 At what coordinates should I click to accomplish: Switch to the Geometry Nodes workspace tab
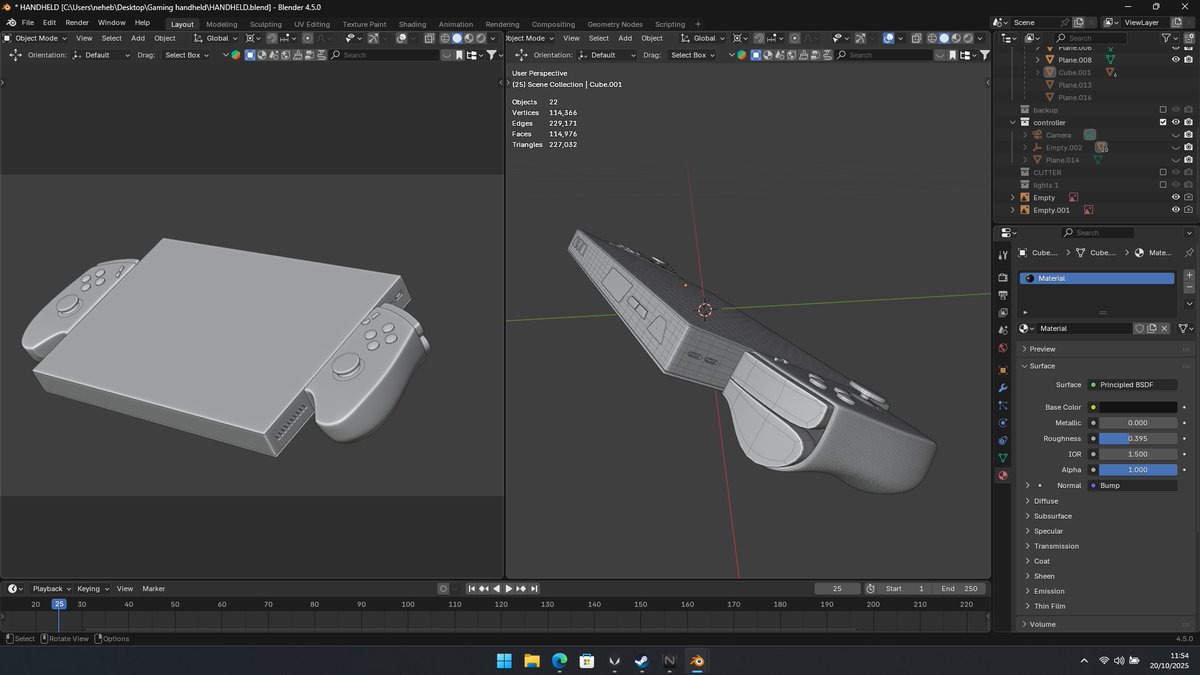click(x=615, y=24)
